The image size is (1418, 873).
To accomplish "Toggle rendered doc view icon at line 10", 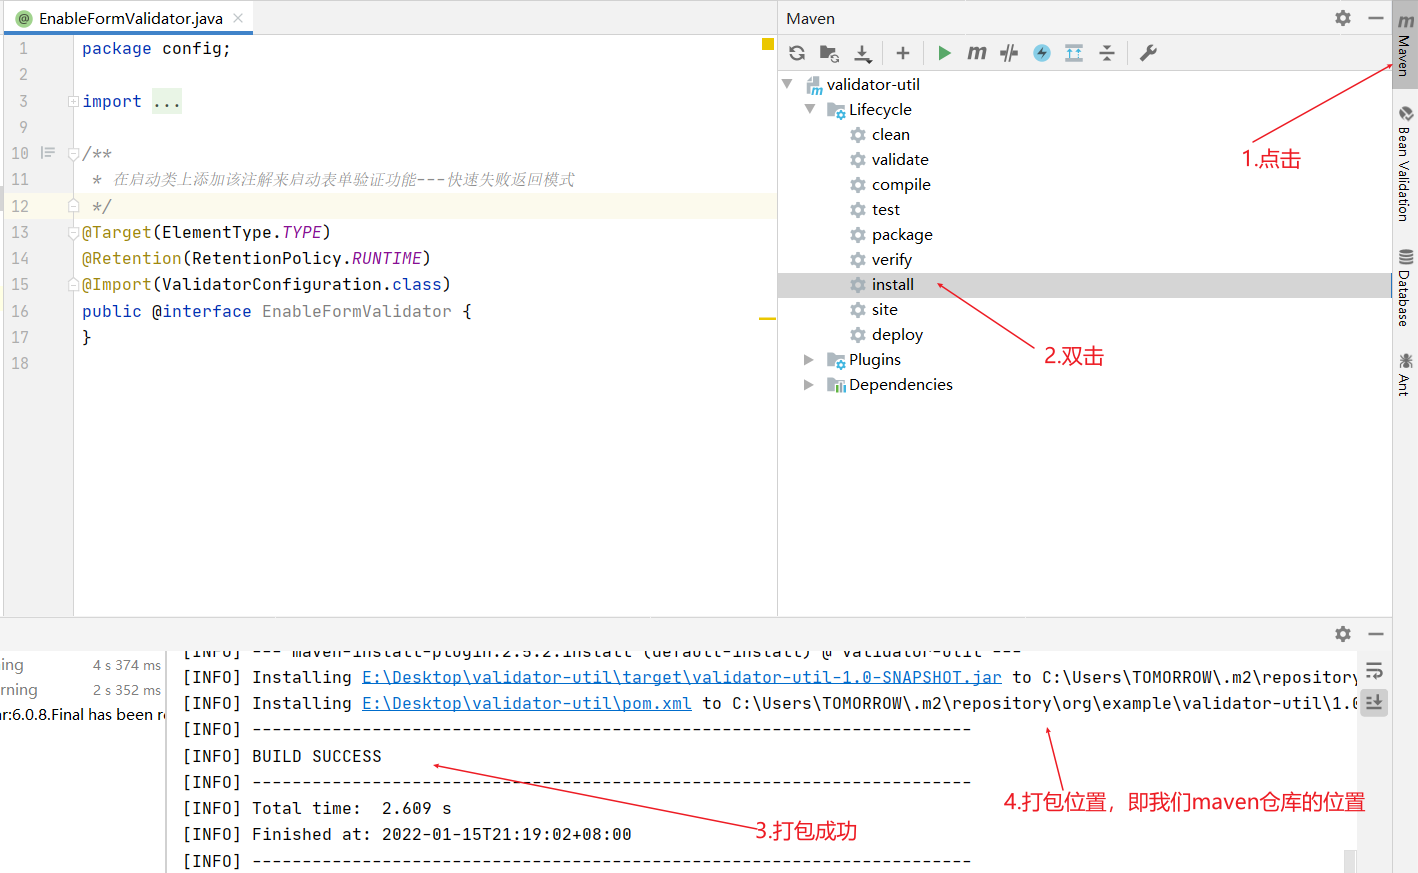I will click(47, 153).
